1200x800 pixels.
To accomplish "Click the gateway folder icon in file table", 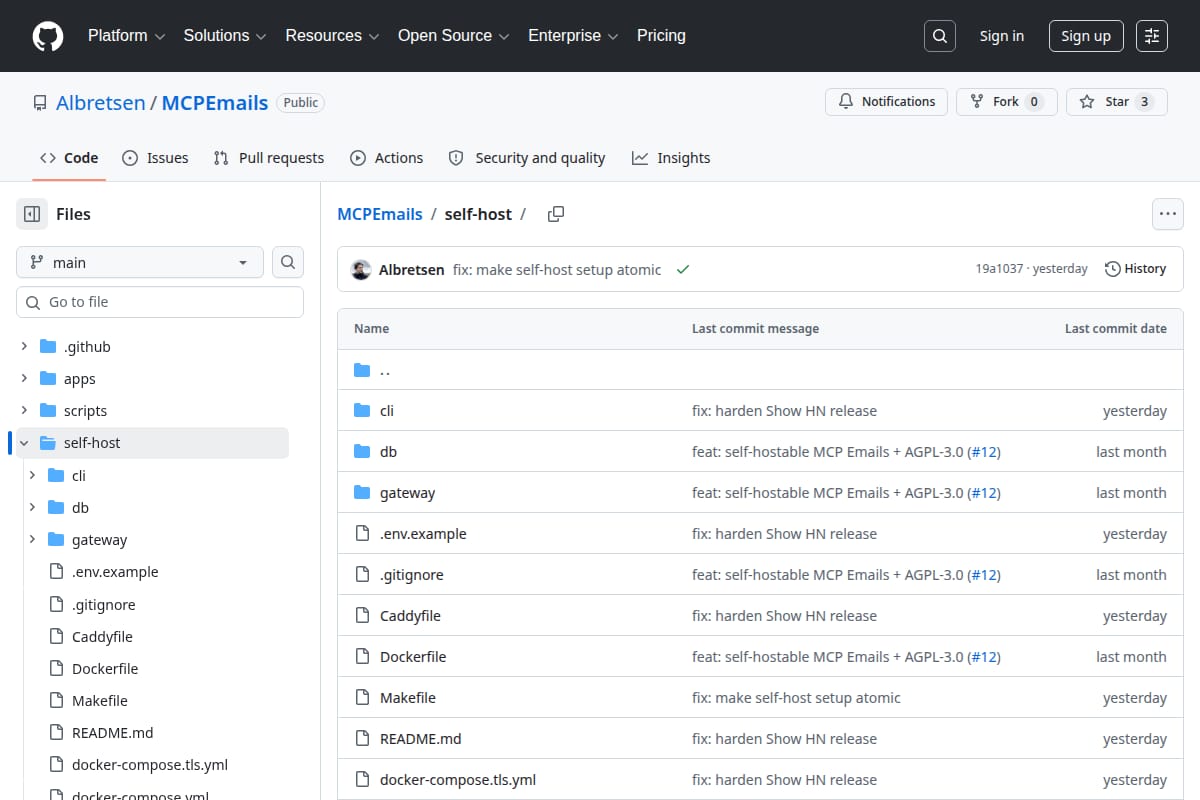I will 362,493.
